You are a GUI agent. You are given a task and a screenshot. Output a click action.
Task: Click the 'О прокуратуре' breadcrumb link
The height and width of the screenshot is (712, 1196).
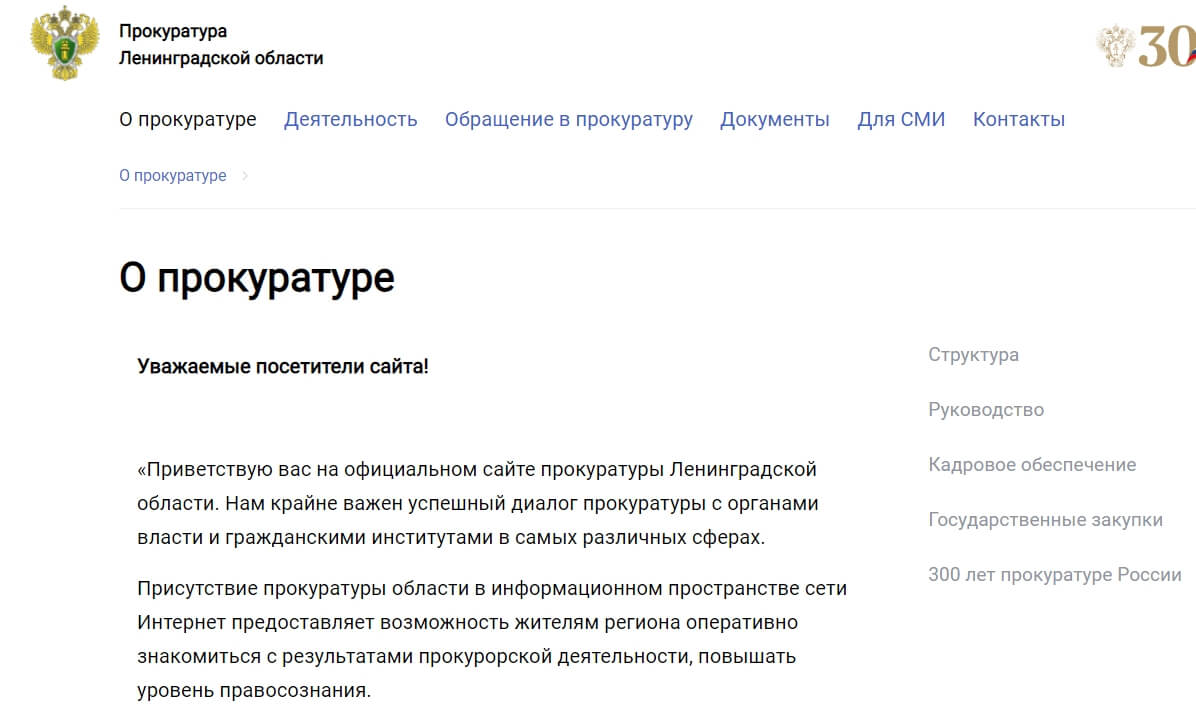tap(172, 176)
